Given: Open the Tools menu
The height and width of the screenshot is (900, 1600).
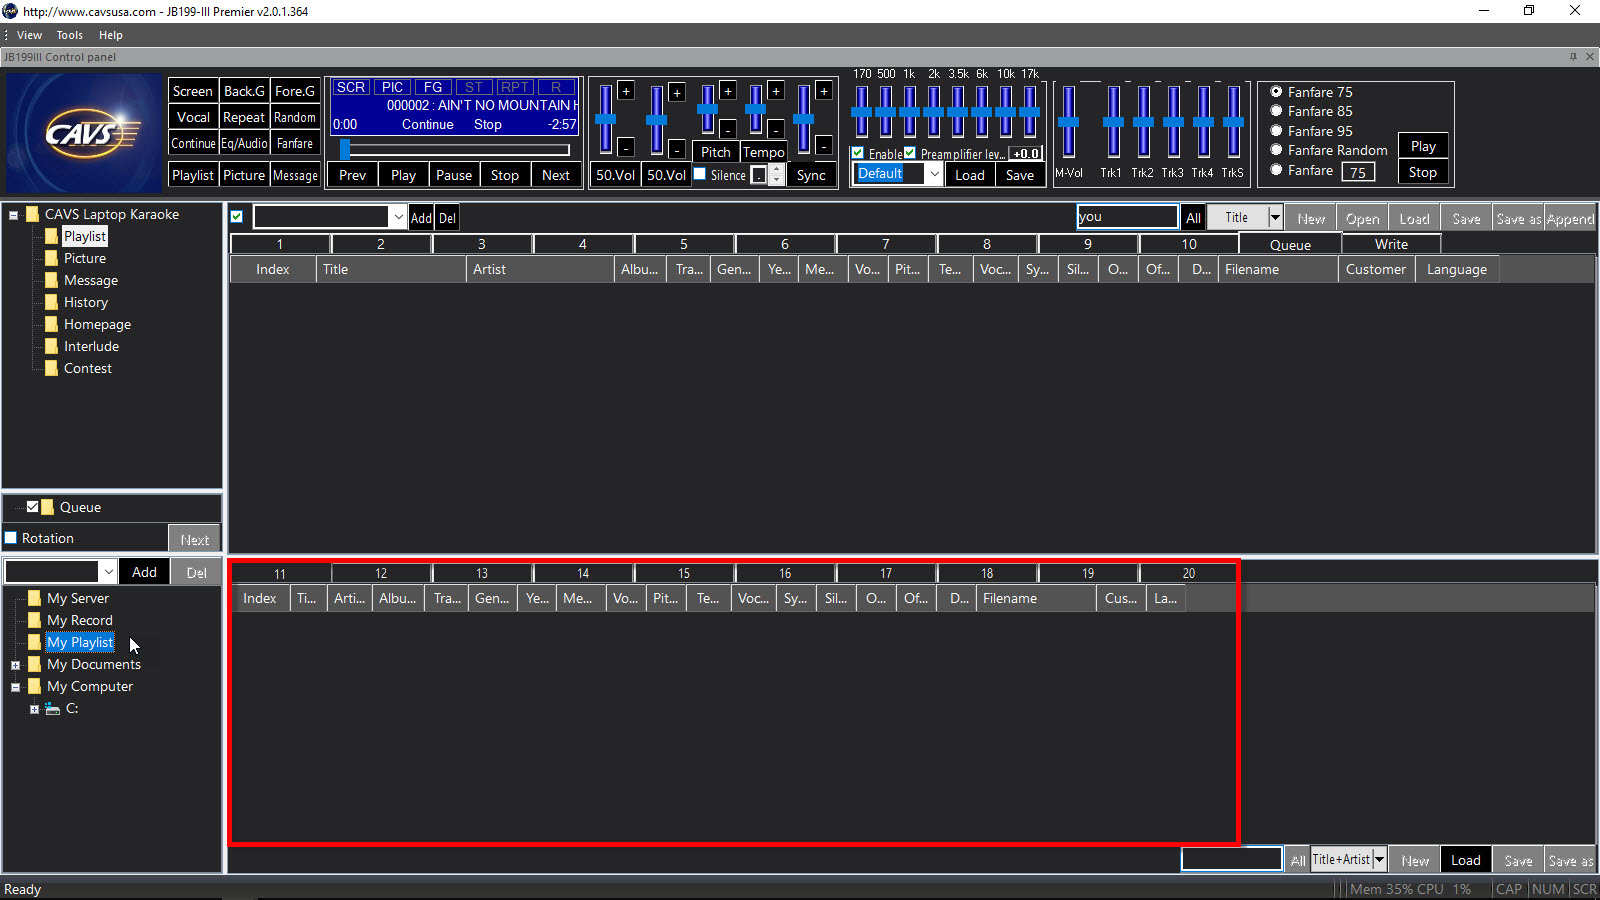Looking at the screenshot, I should pyautogui.click(x=70, y=35).
